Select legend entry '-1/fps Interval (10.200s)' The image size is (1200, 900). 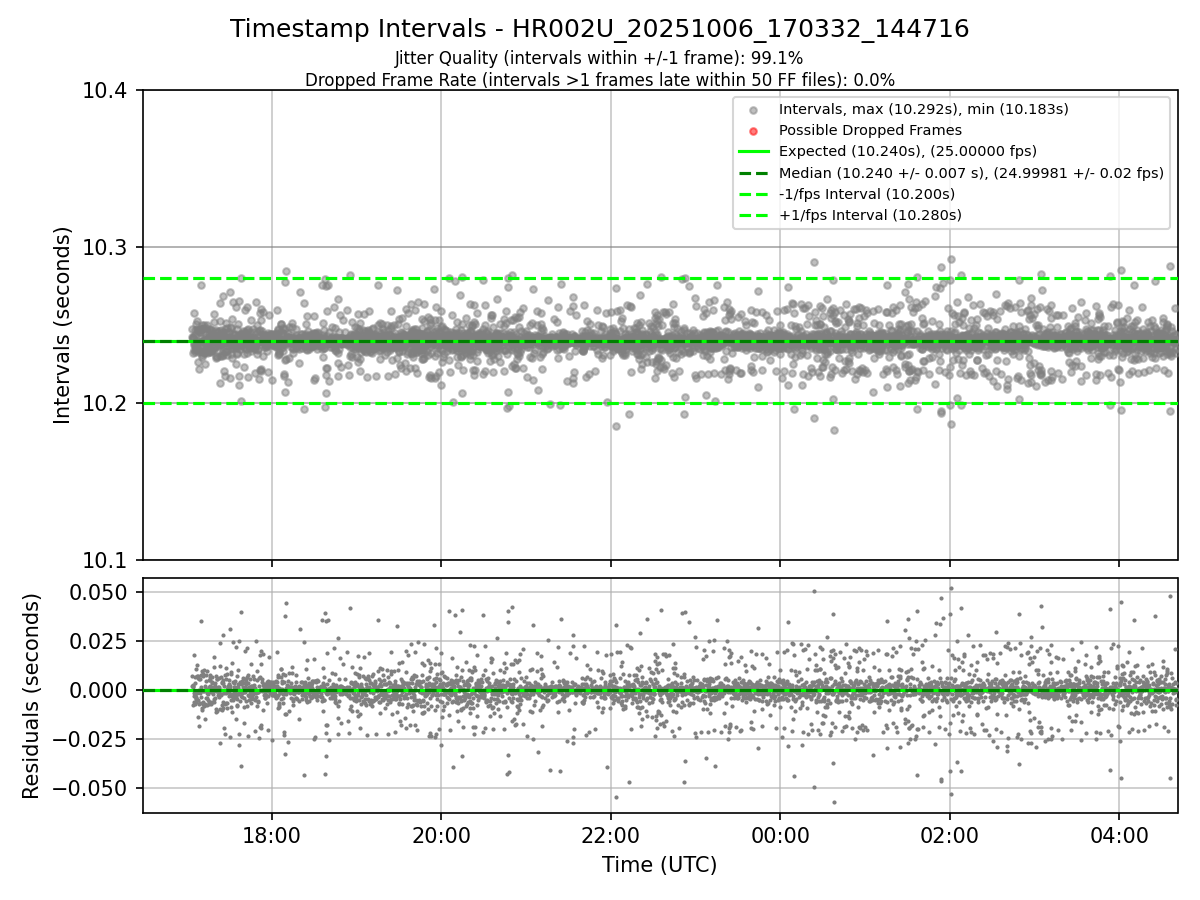click(867, 193)
